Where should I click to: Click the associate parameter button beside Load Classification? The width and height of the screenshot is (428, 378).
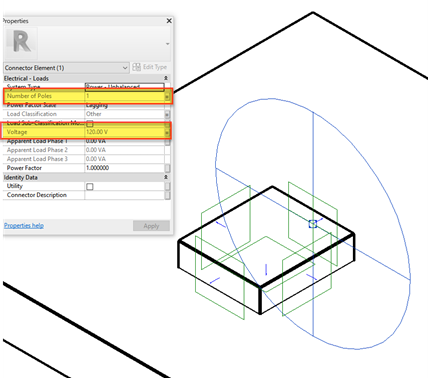167,114
